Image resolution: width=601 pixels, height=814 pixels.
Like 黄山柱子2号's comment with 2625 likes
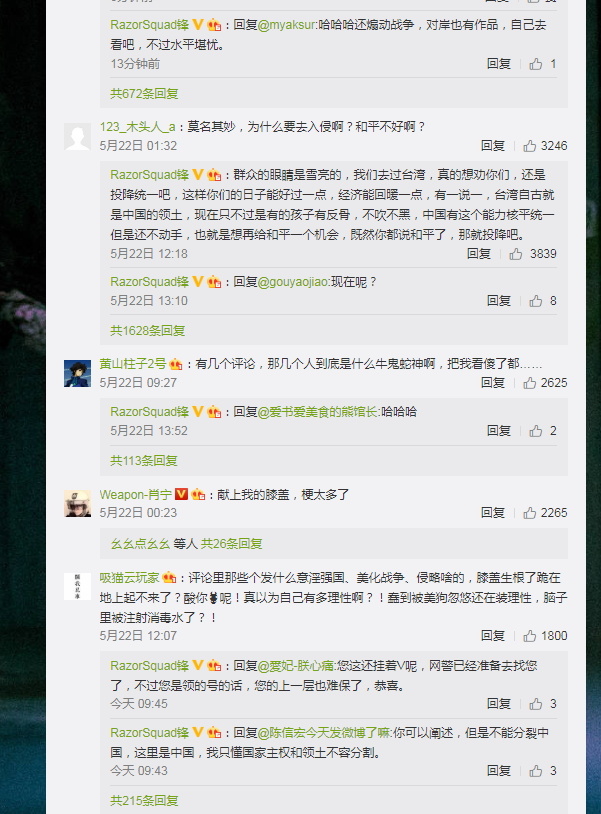coord(529,383)
